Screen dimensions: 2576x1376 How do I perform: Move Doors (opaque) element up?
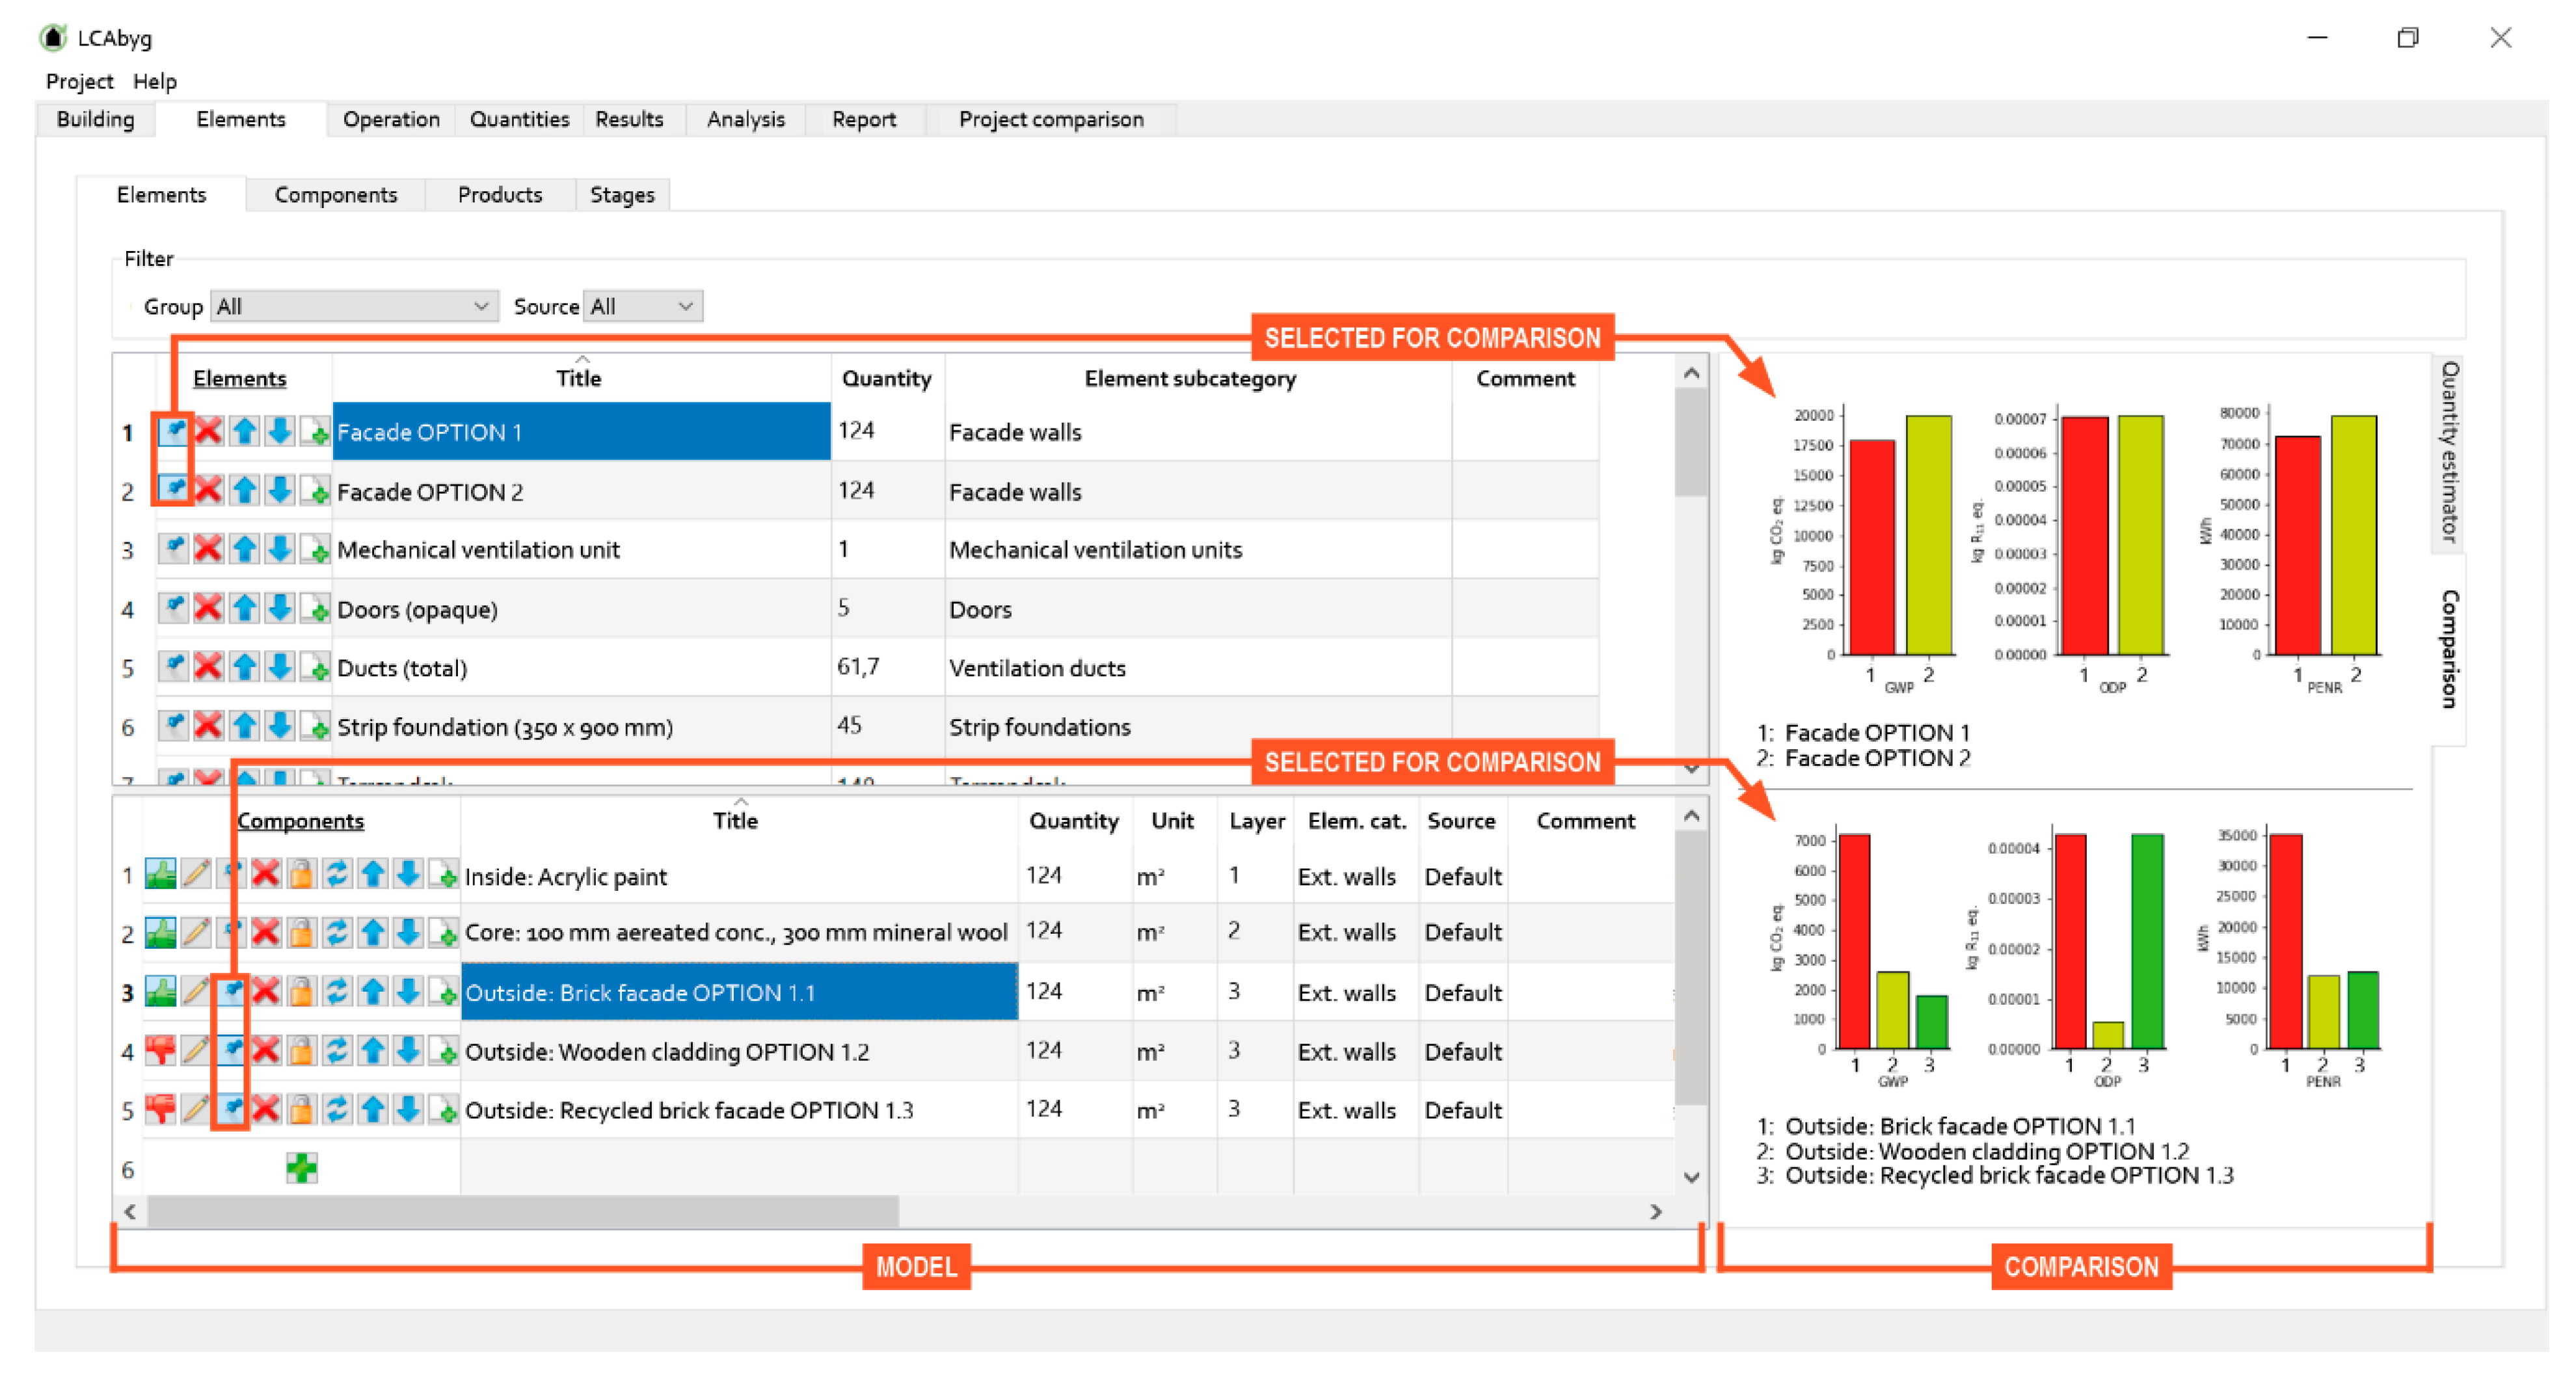pyautogui.click(x=244, y=608)
